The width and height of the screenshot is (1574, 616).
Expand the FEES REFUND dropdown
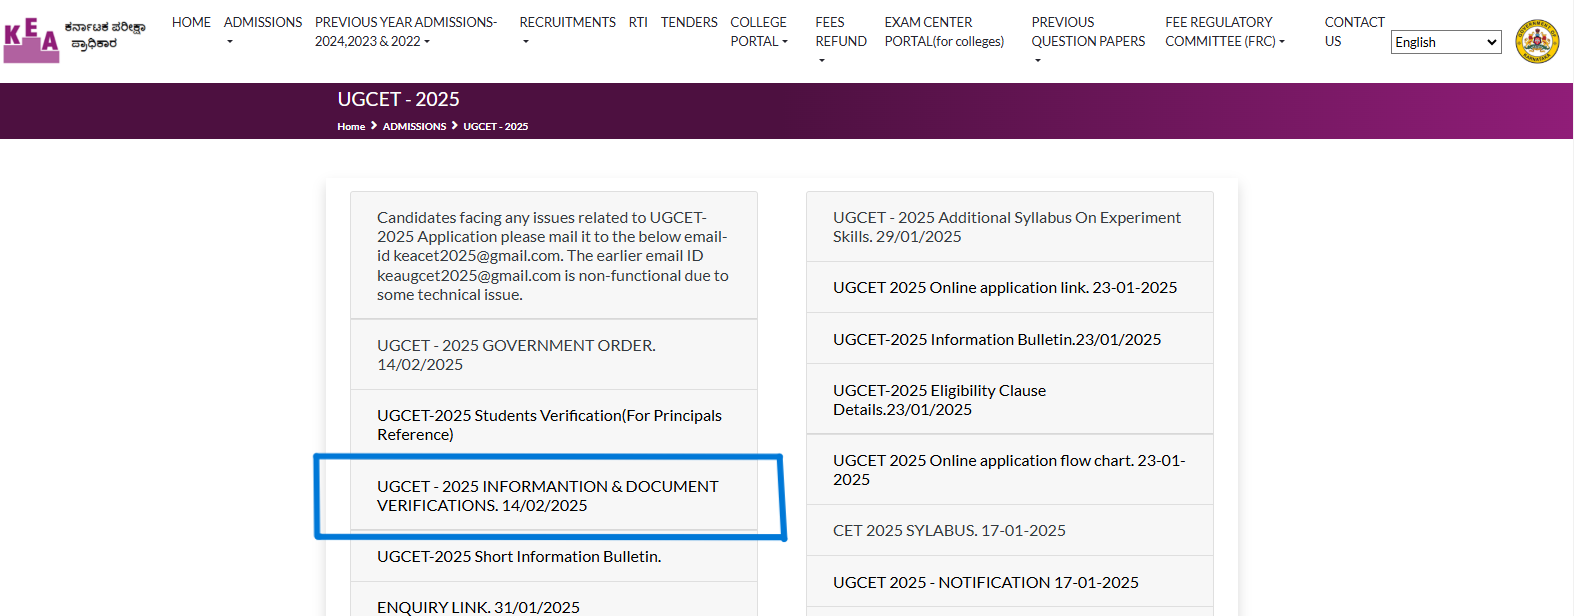pyautogui.click(x=841, y=40)
